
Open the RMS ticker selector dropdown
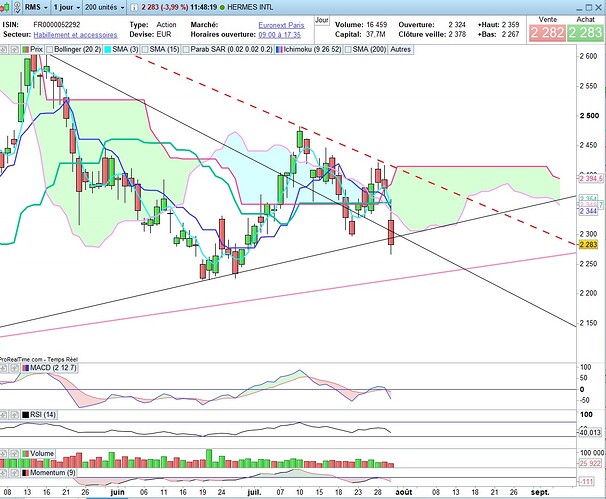pyautogui.click(x=20, y=6)
